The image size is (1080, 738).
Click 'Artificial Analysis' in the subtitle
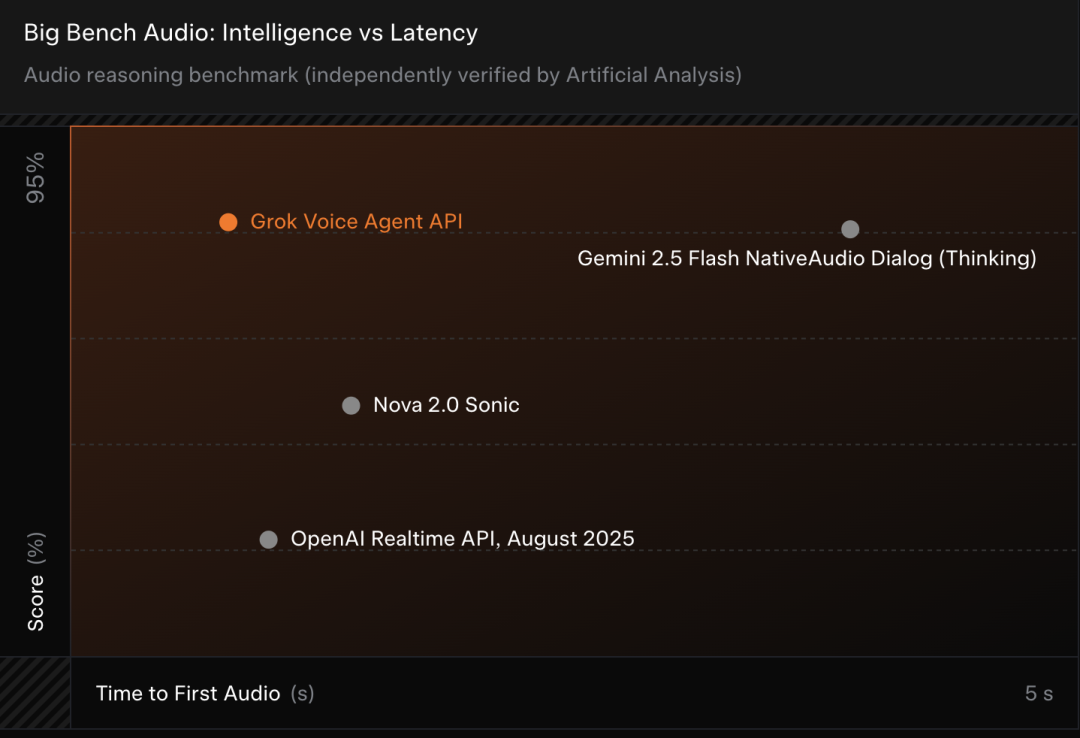[653, 75]
